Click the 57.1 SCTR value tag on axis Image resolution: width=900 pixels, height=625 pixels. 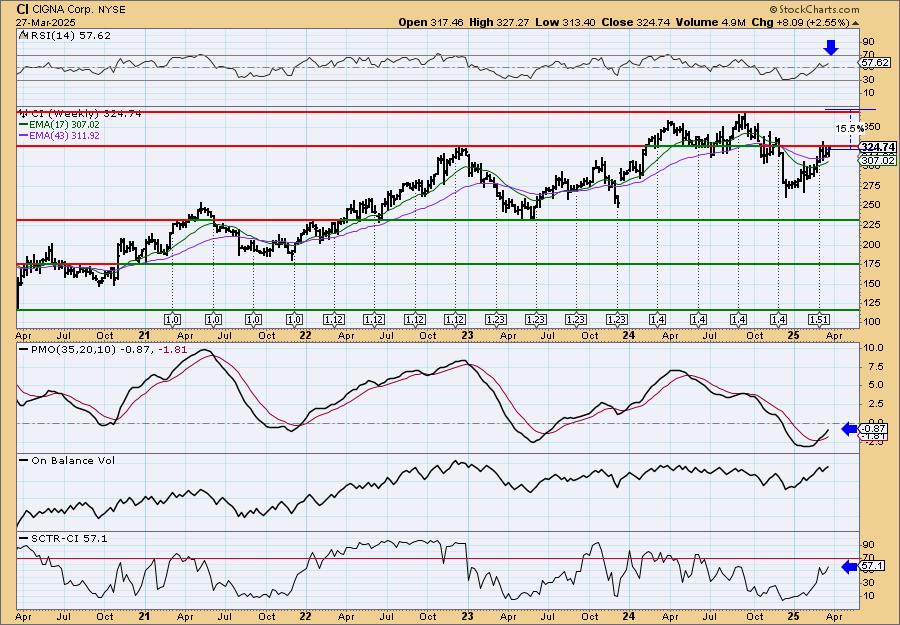tap(872, 566)
